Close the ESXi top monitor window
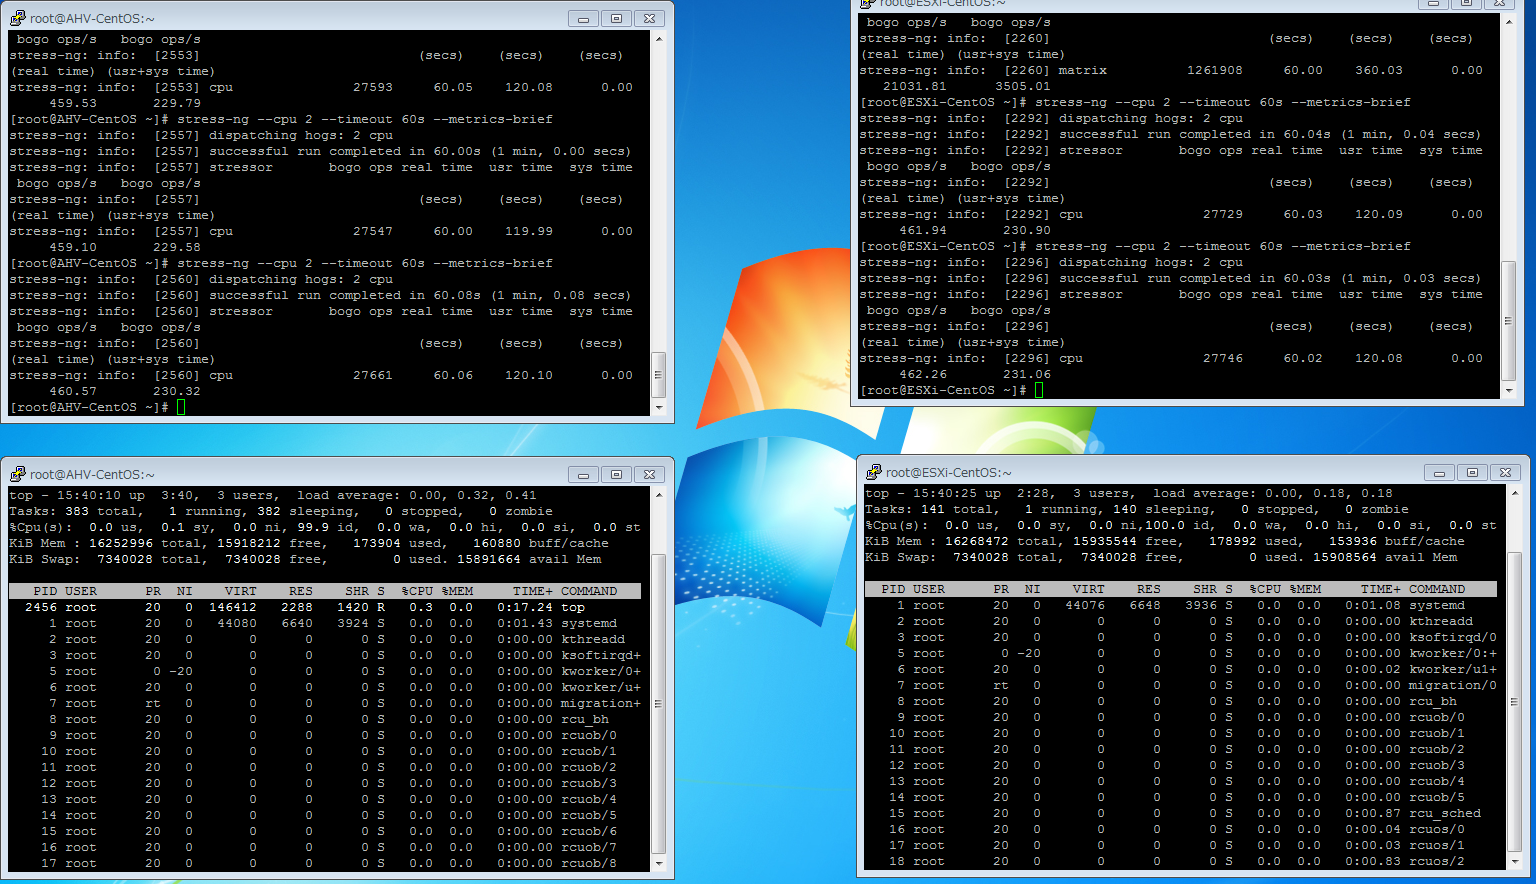The height and width of the screenshot is (884, 1536). (1505, 472)
